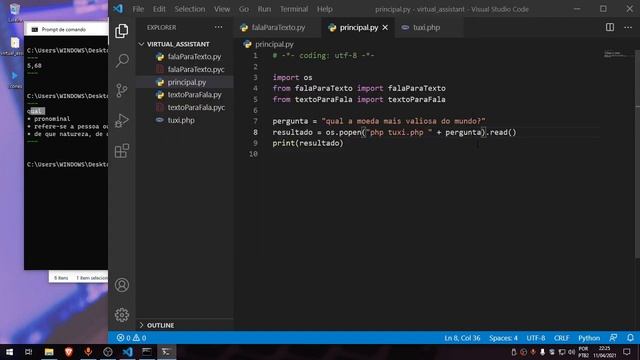Screen dimensions: 640x360
Task: Open textoParaFala.py in the explorer tree
Action: click(x=194, y=95)
